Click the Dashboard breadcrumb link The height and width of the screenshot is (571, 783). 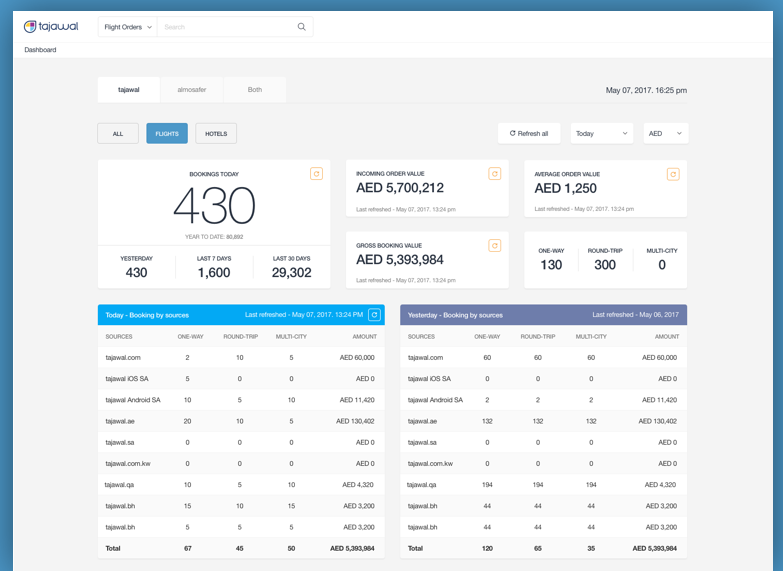[x=40, y=50]
